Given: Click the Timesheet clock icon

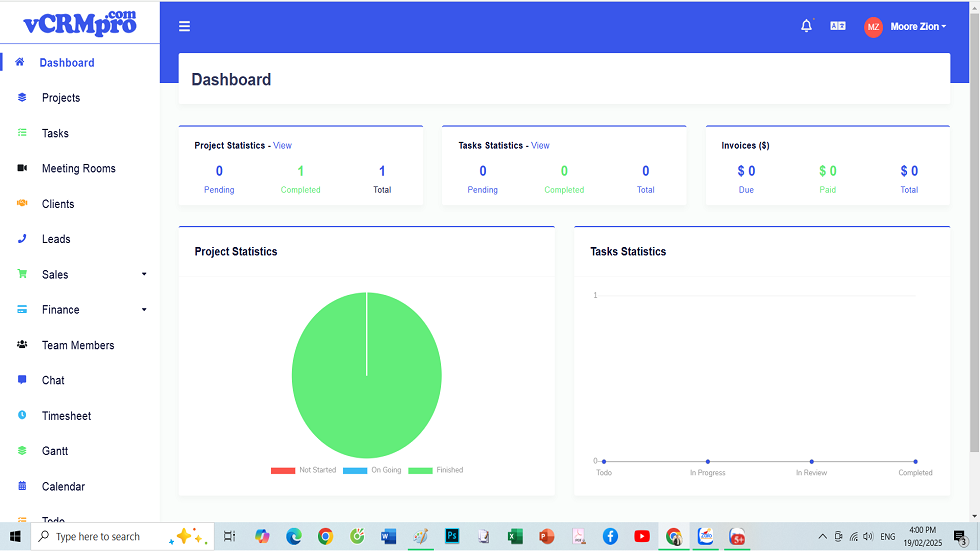Looking at the screenshot, I should [22, 415].
